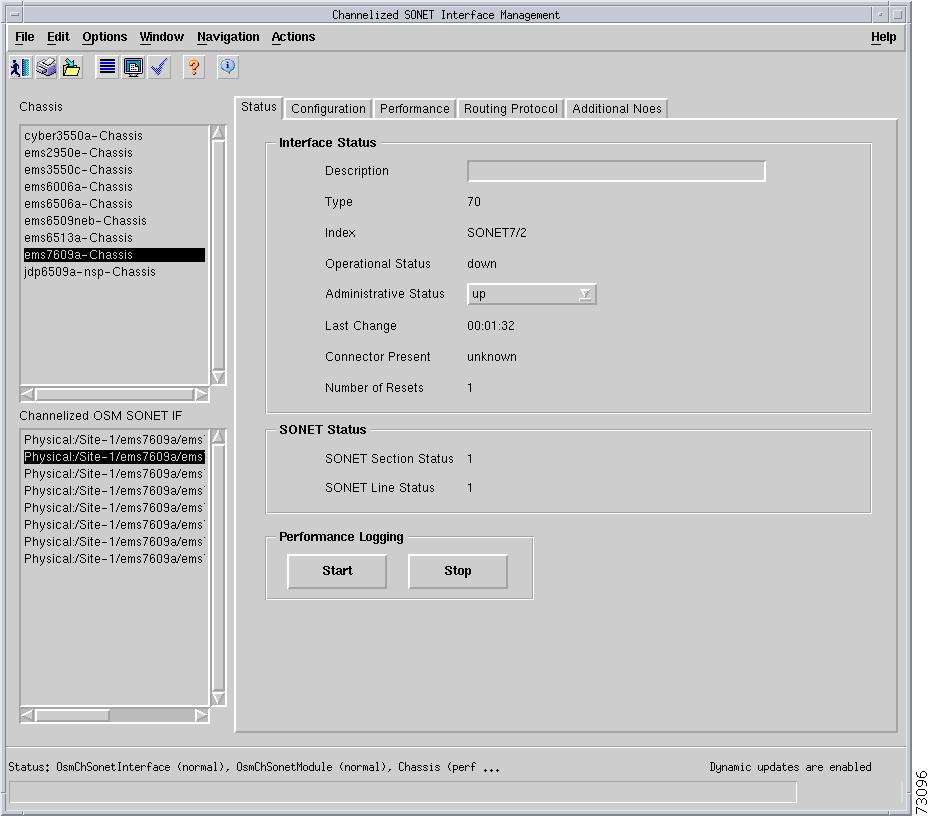
Task: Click the striped lines toolbar icon
Action: point(107,67)
